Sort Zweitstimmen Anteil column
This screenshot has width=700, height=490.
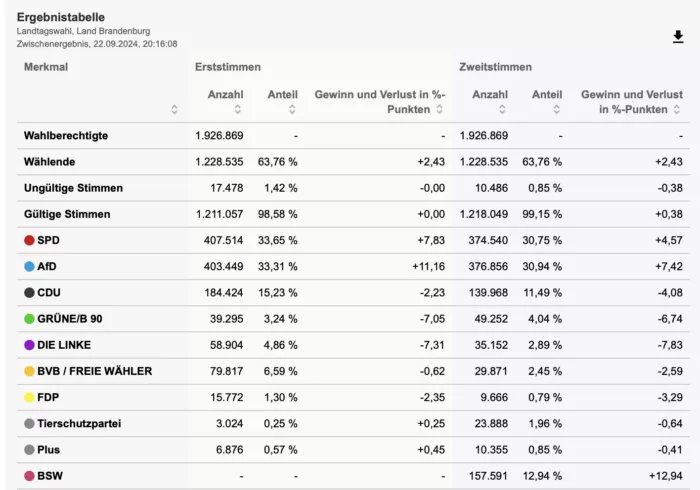[x=556, y=109]
